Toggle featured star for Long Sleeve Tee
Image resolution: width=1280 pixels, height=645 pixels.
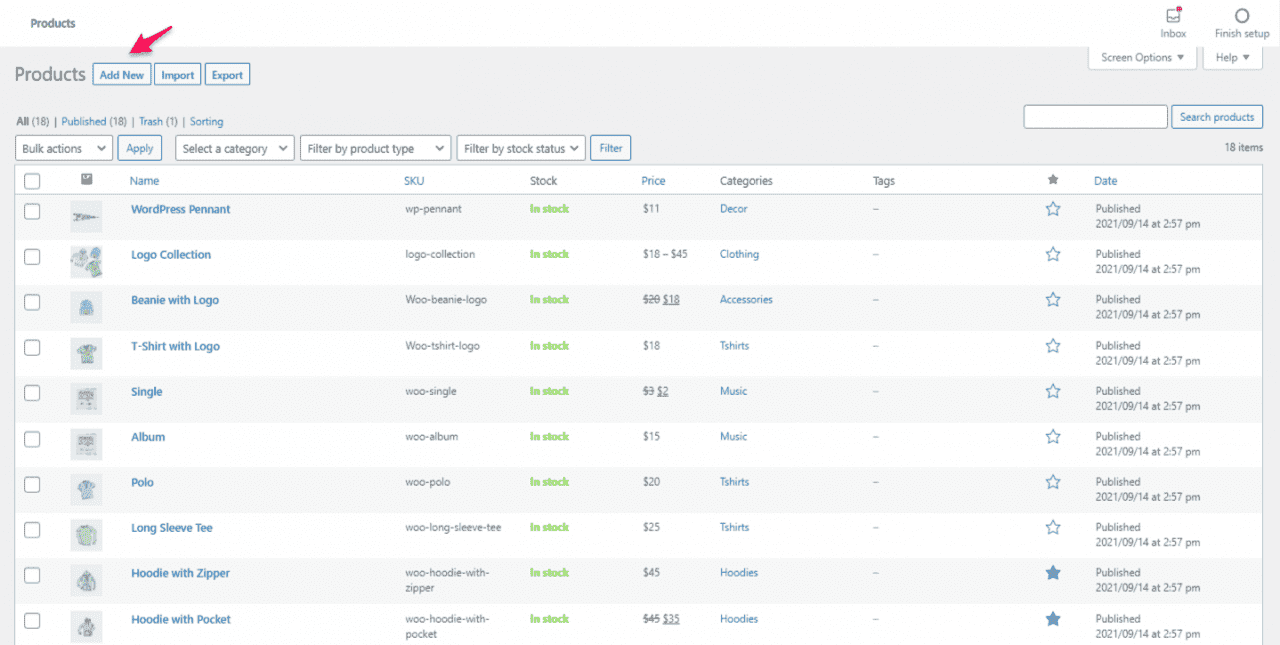click(x=1053, y=527)
